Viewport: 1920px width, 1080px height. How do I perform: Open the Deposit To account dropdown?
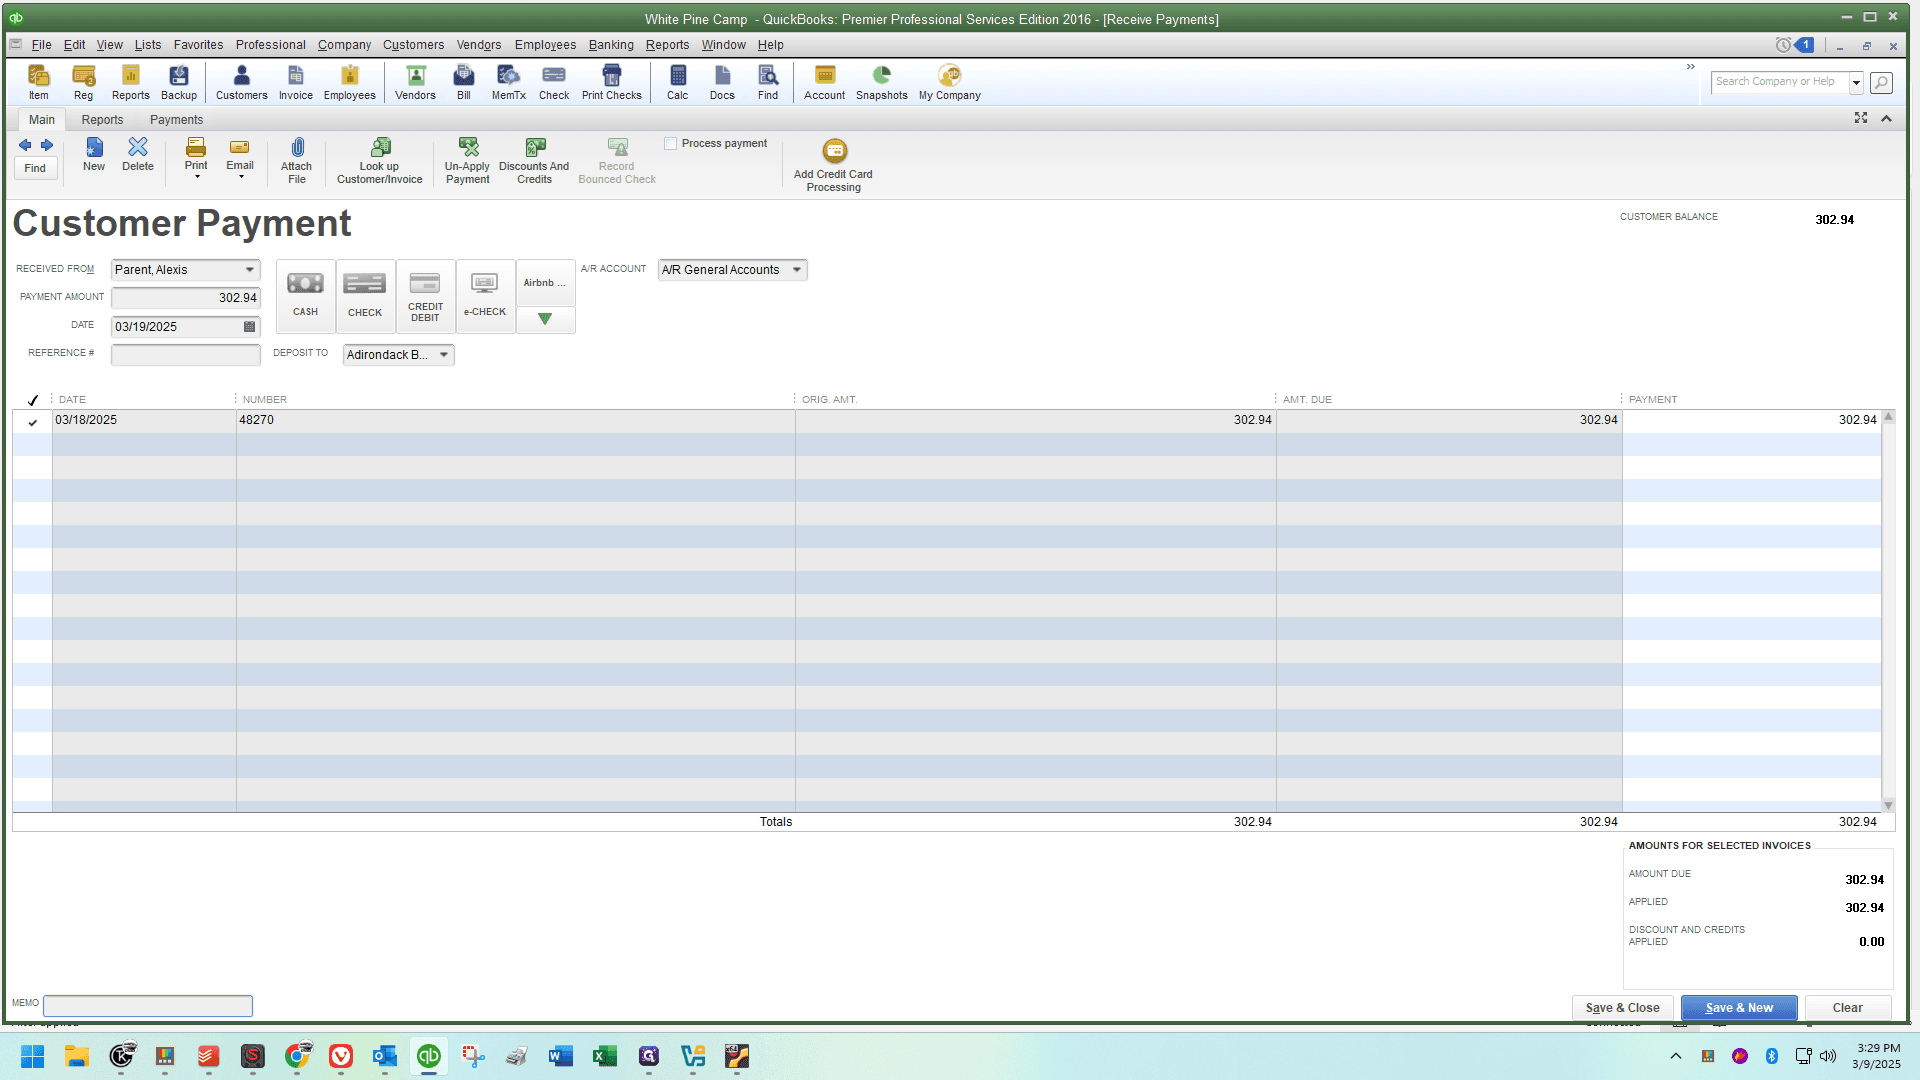coord(444,355)
